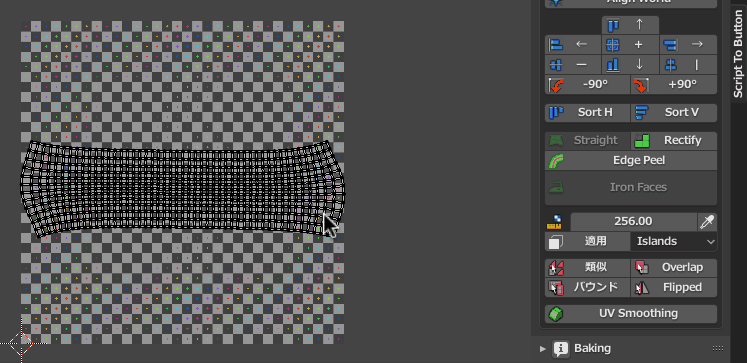The image size is (747, 363).
Task: Click Sort V to sort islands vertically
Action: [x=674, y=112]
